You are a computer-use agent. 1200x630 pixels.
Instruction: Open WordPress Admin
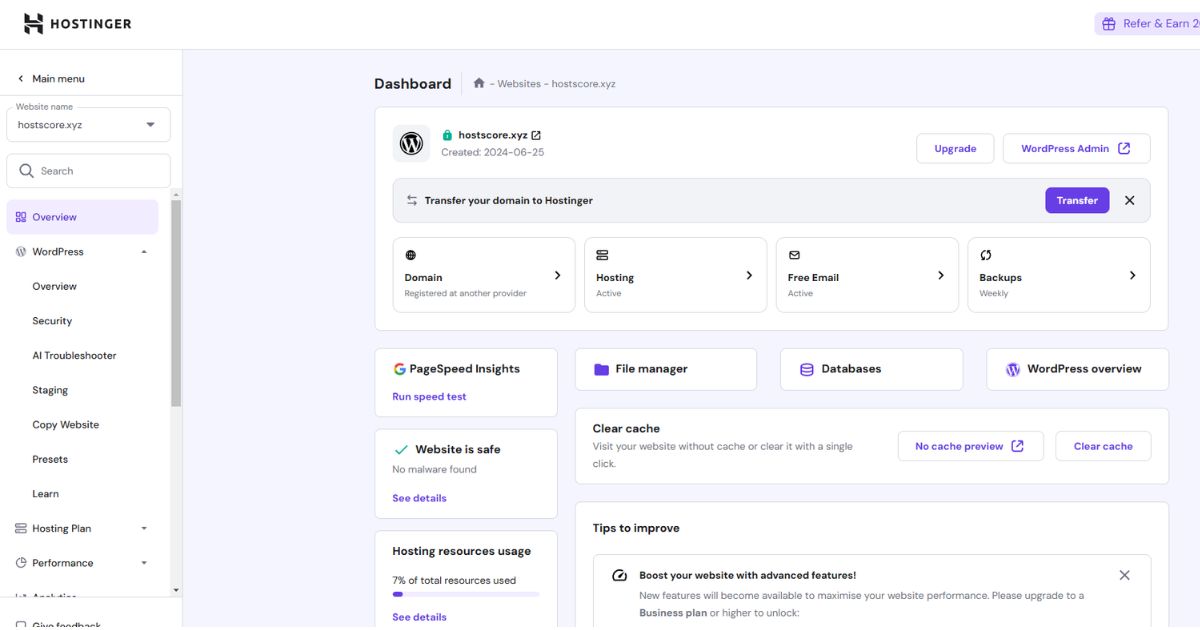[1076, 148]
